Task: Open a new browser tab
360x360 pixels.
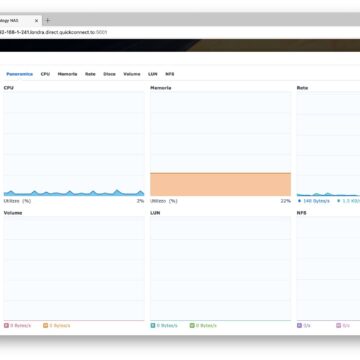Action: pos(48,21)
